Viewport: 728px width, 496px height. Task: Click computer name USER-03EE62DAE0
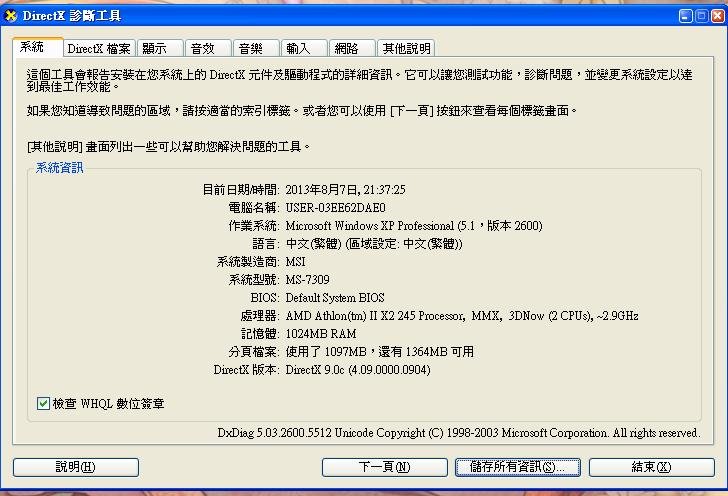click(335, 208)
